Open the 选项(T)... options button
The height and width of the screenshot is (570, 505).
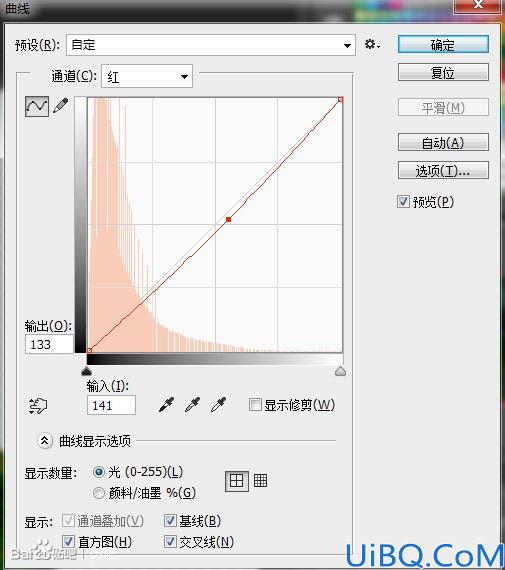(443, 170)
